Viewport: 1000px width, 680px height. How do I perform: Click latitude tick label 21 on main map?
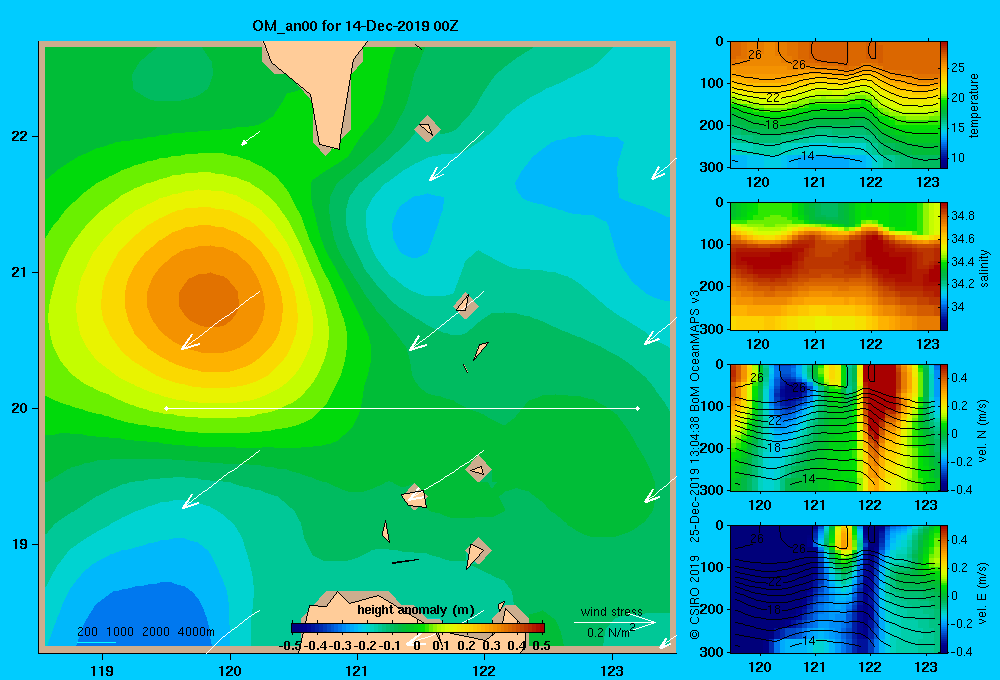20,272
